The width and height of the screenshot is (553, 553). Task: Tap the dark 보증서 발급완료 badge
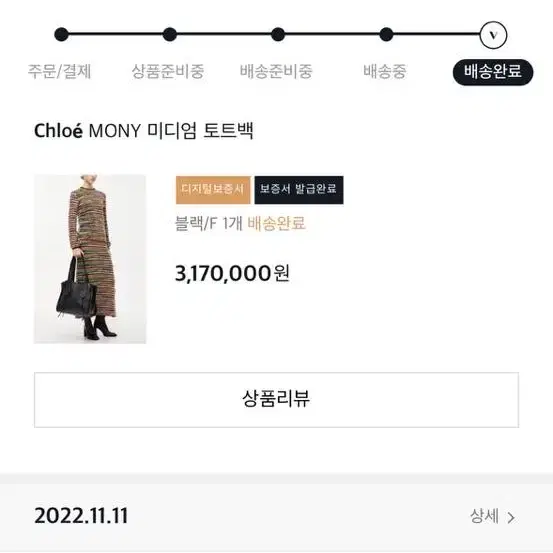click(299, 190)
